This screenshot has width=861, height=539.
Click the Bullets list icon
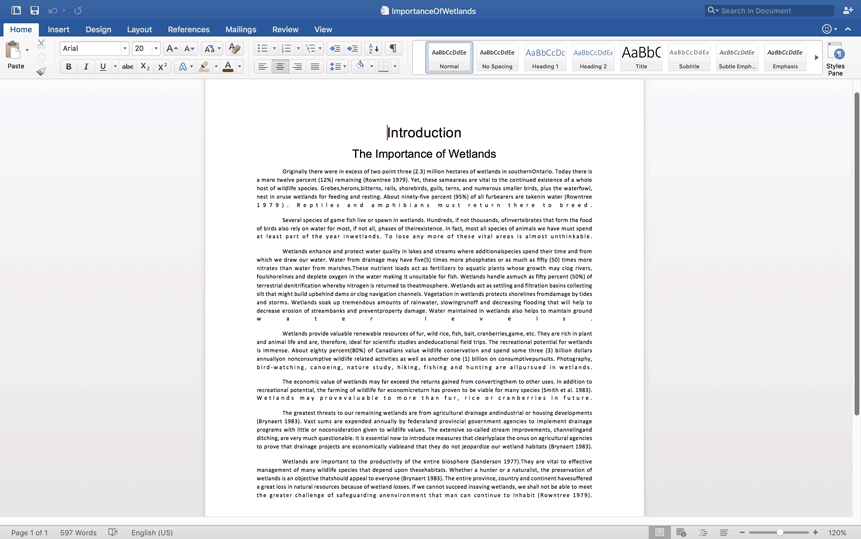coord(262,48)
